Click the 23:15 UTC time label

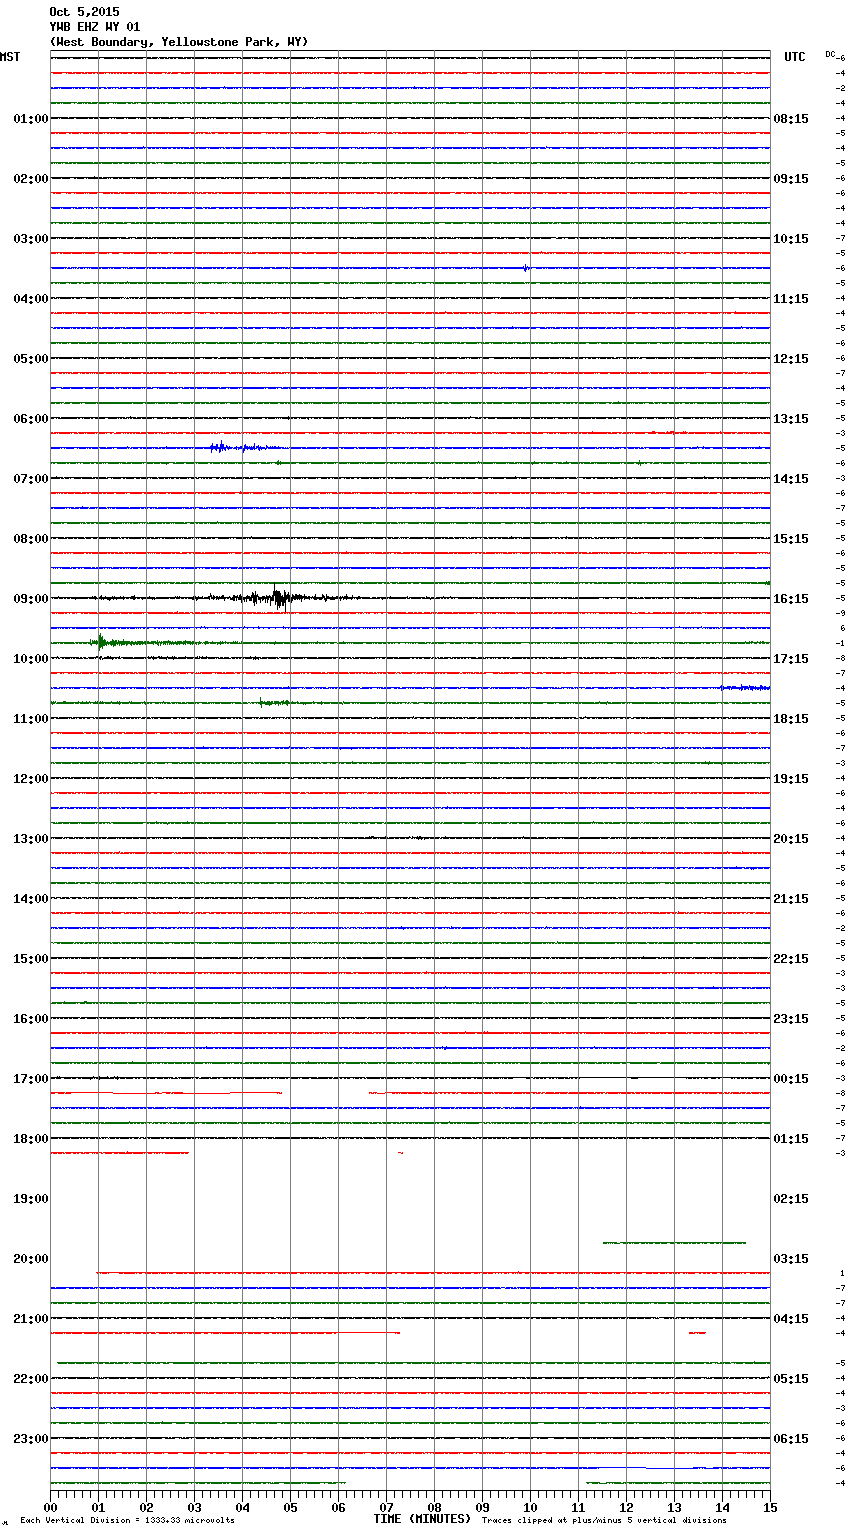[x=791, y=1019]
